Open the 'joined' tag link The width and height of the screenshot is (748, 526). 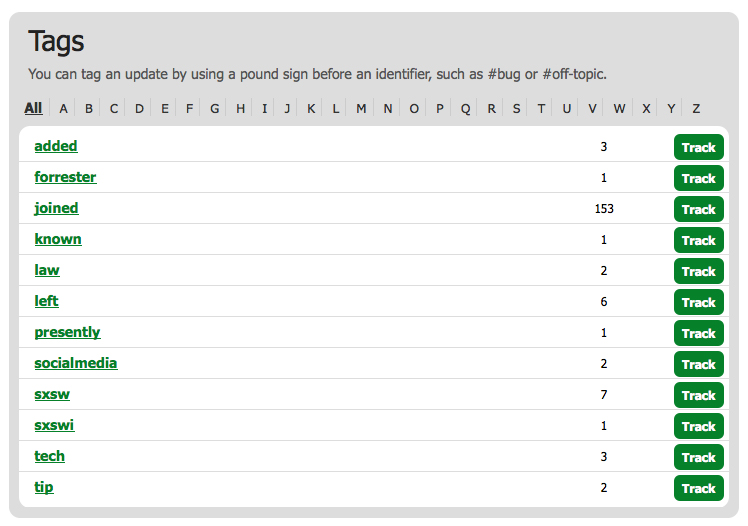click(x=56, y=208)
